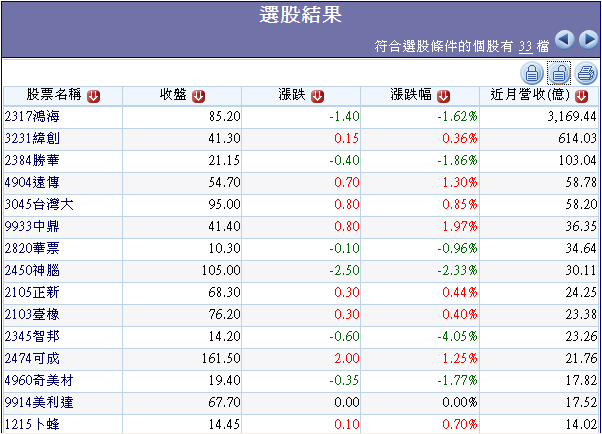Select closing price 105.00 cell
Screen dimensions: 602x434
(182, 270)
